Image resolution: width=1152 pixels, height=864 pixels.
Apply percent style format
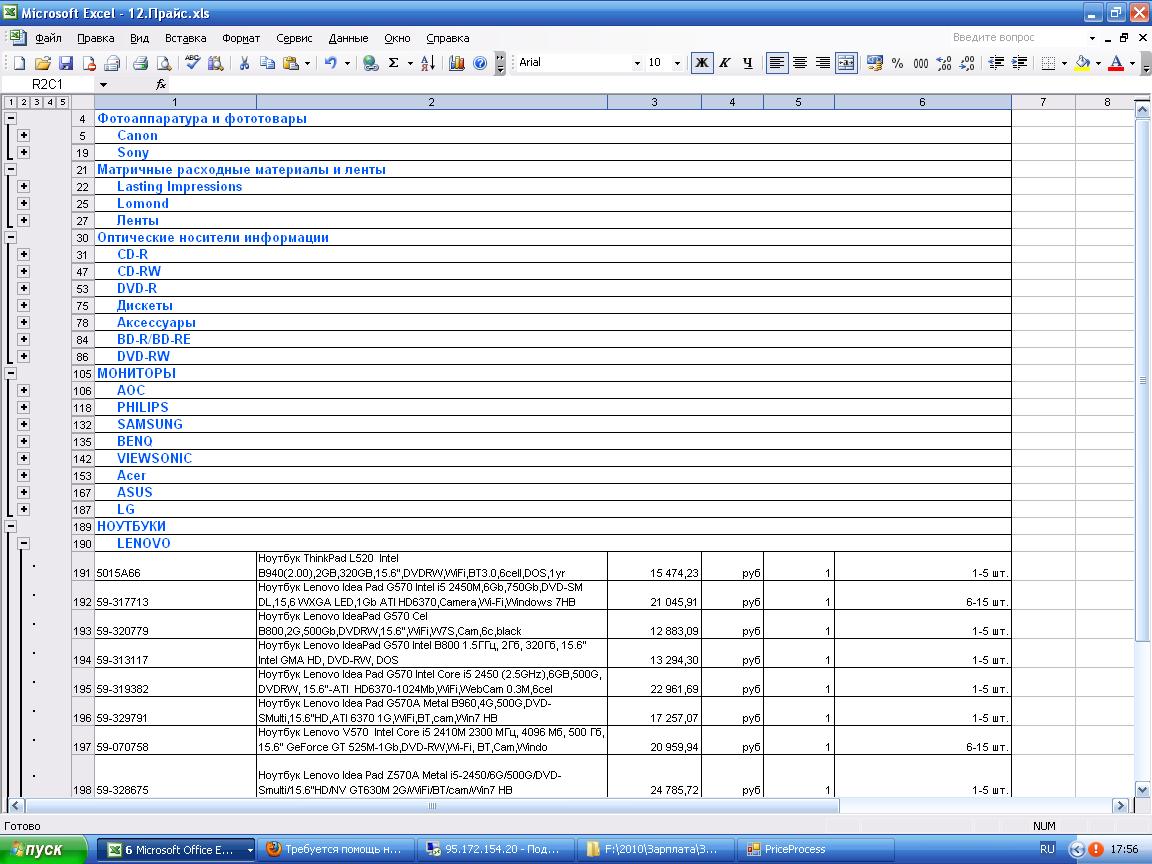(898, 63)
